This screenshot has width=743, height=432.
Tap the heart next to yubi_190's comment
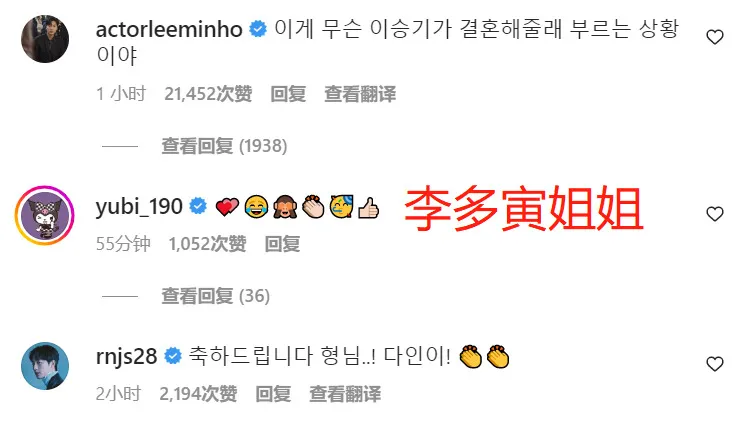click(715, 214)
